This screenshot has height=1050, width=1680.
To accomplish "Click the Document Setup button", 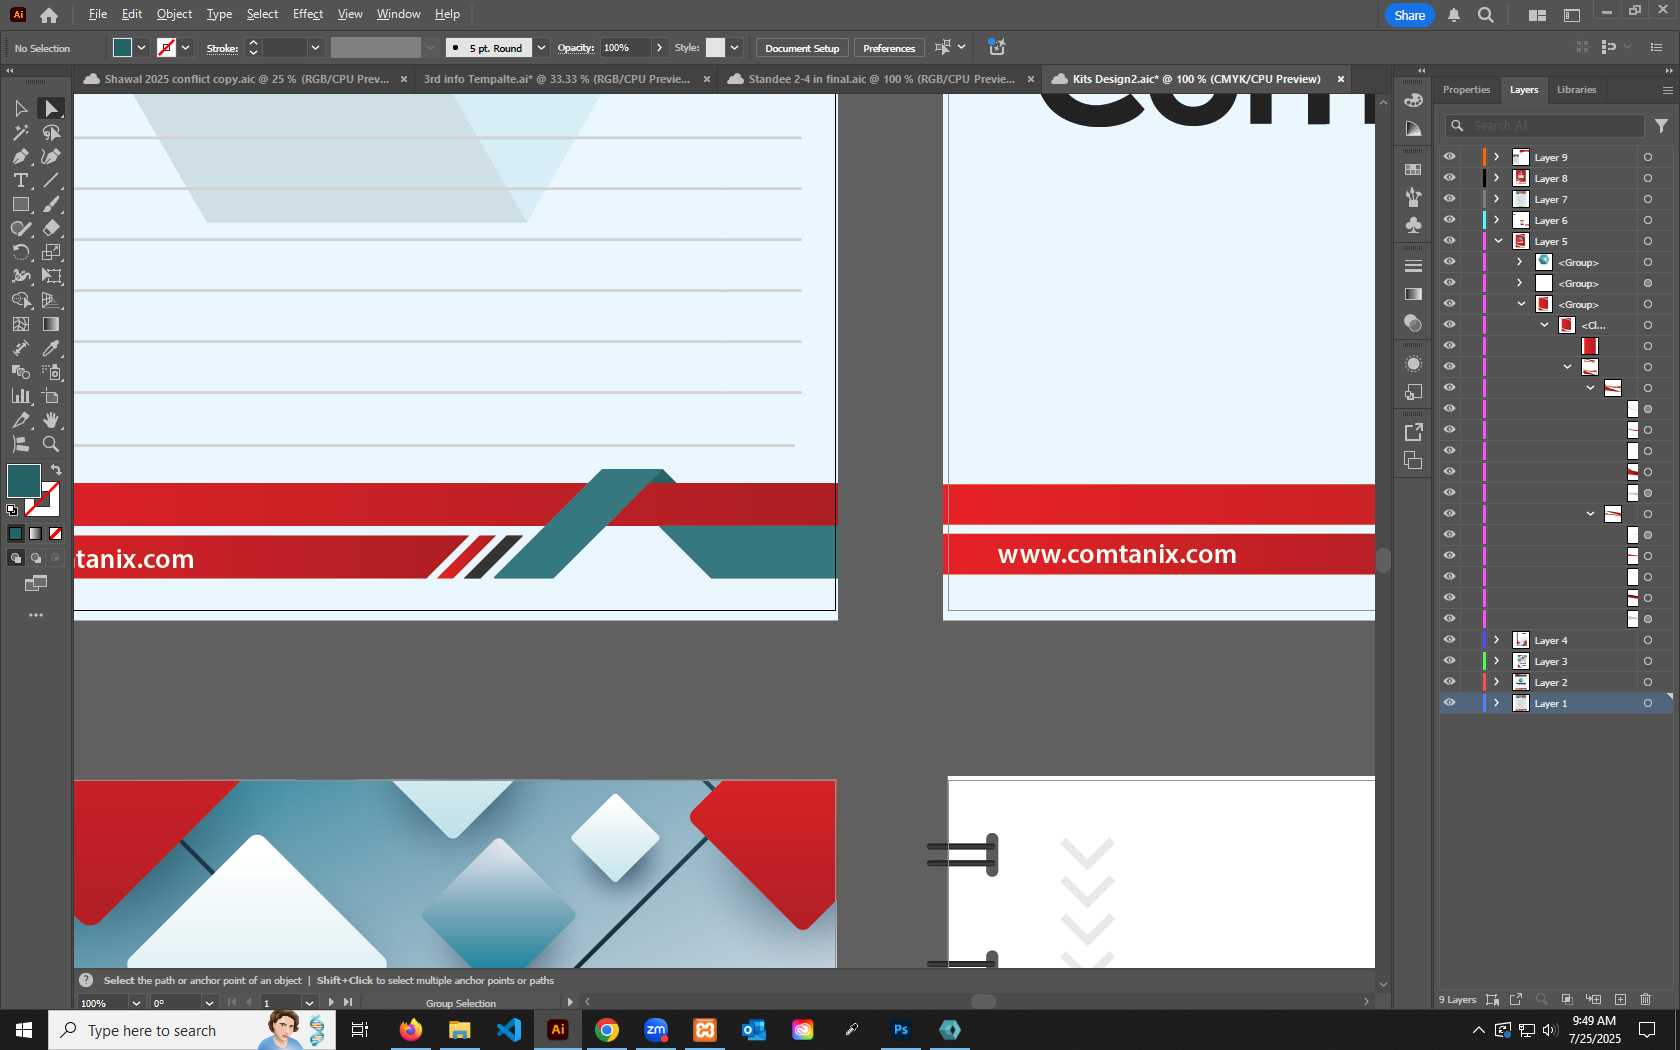I will click(802, 48).
